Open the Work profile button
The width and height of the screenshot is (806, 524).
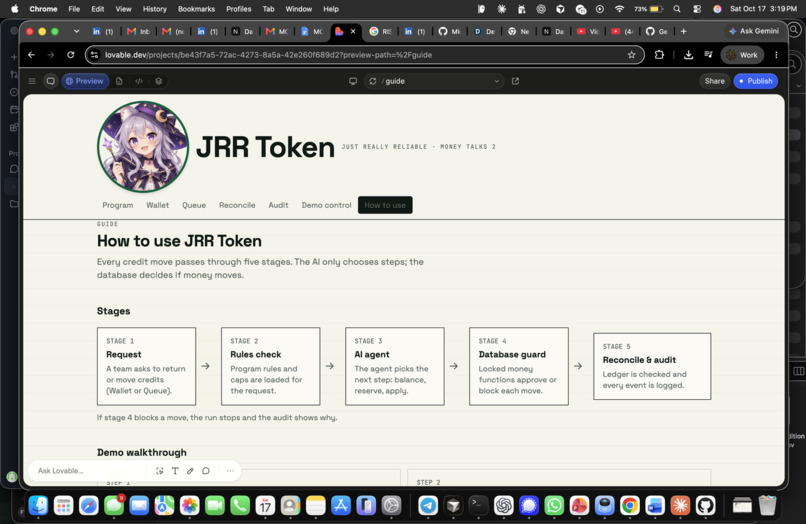click(x=742, y=55)
